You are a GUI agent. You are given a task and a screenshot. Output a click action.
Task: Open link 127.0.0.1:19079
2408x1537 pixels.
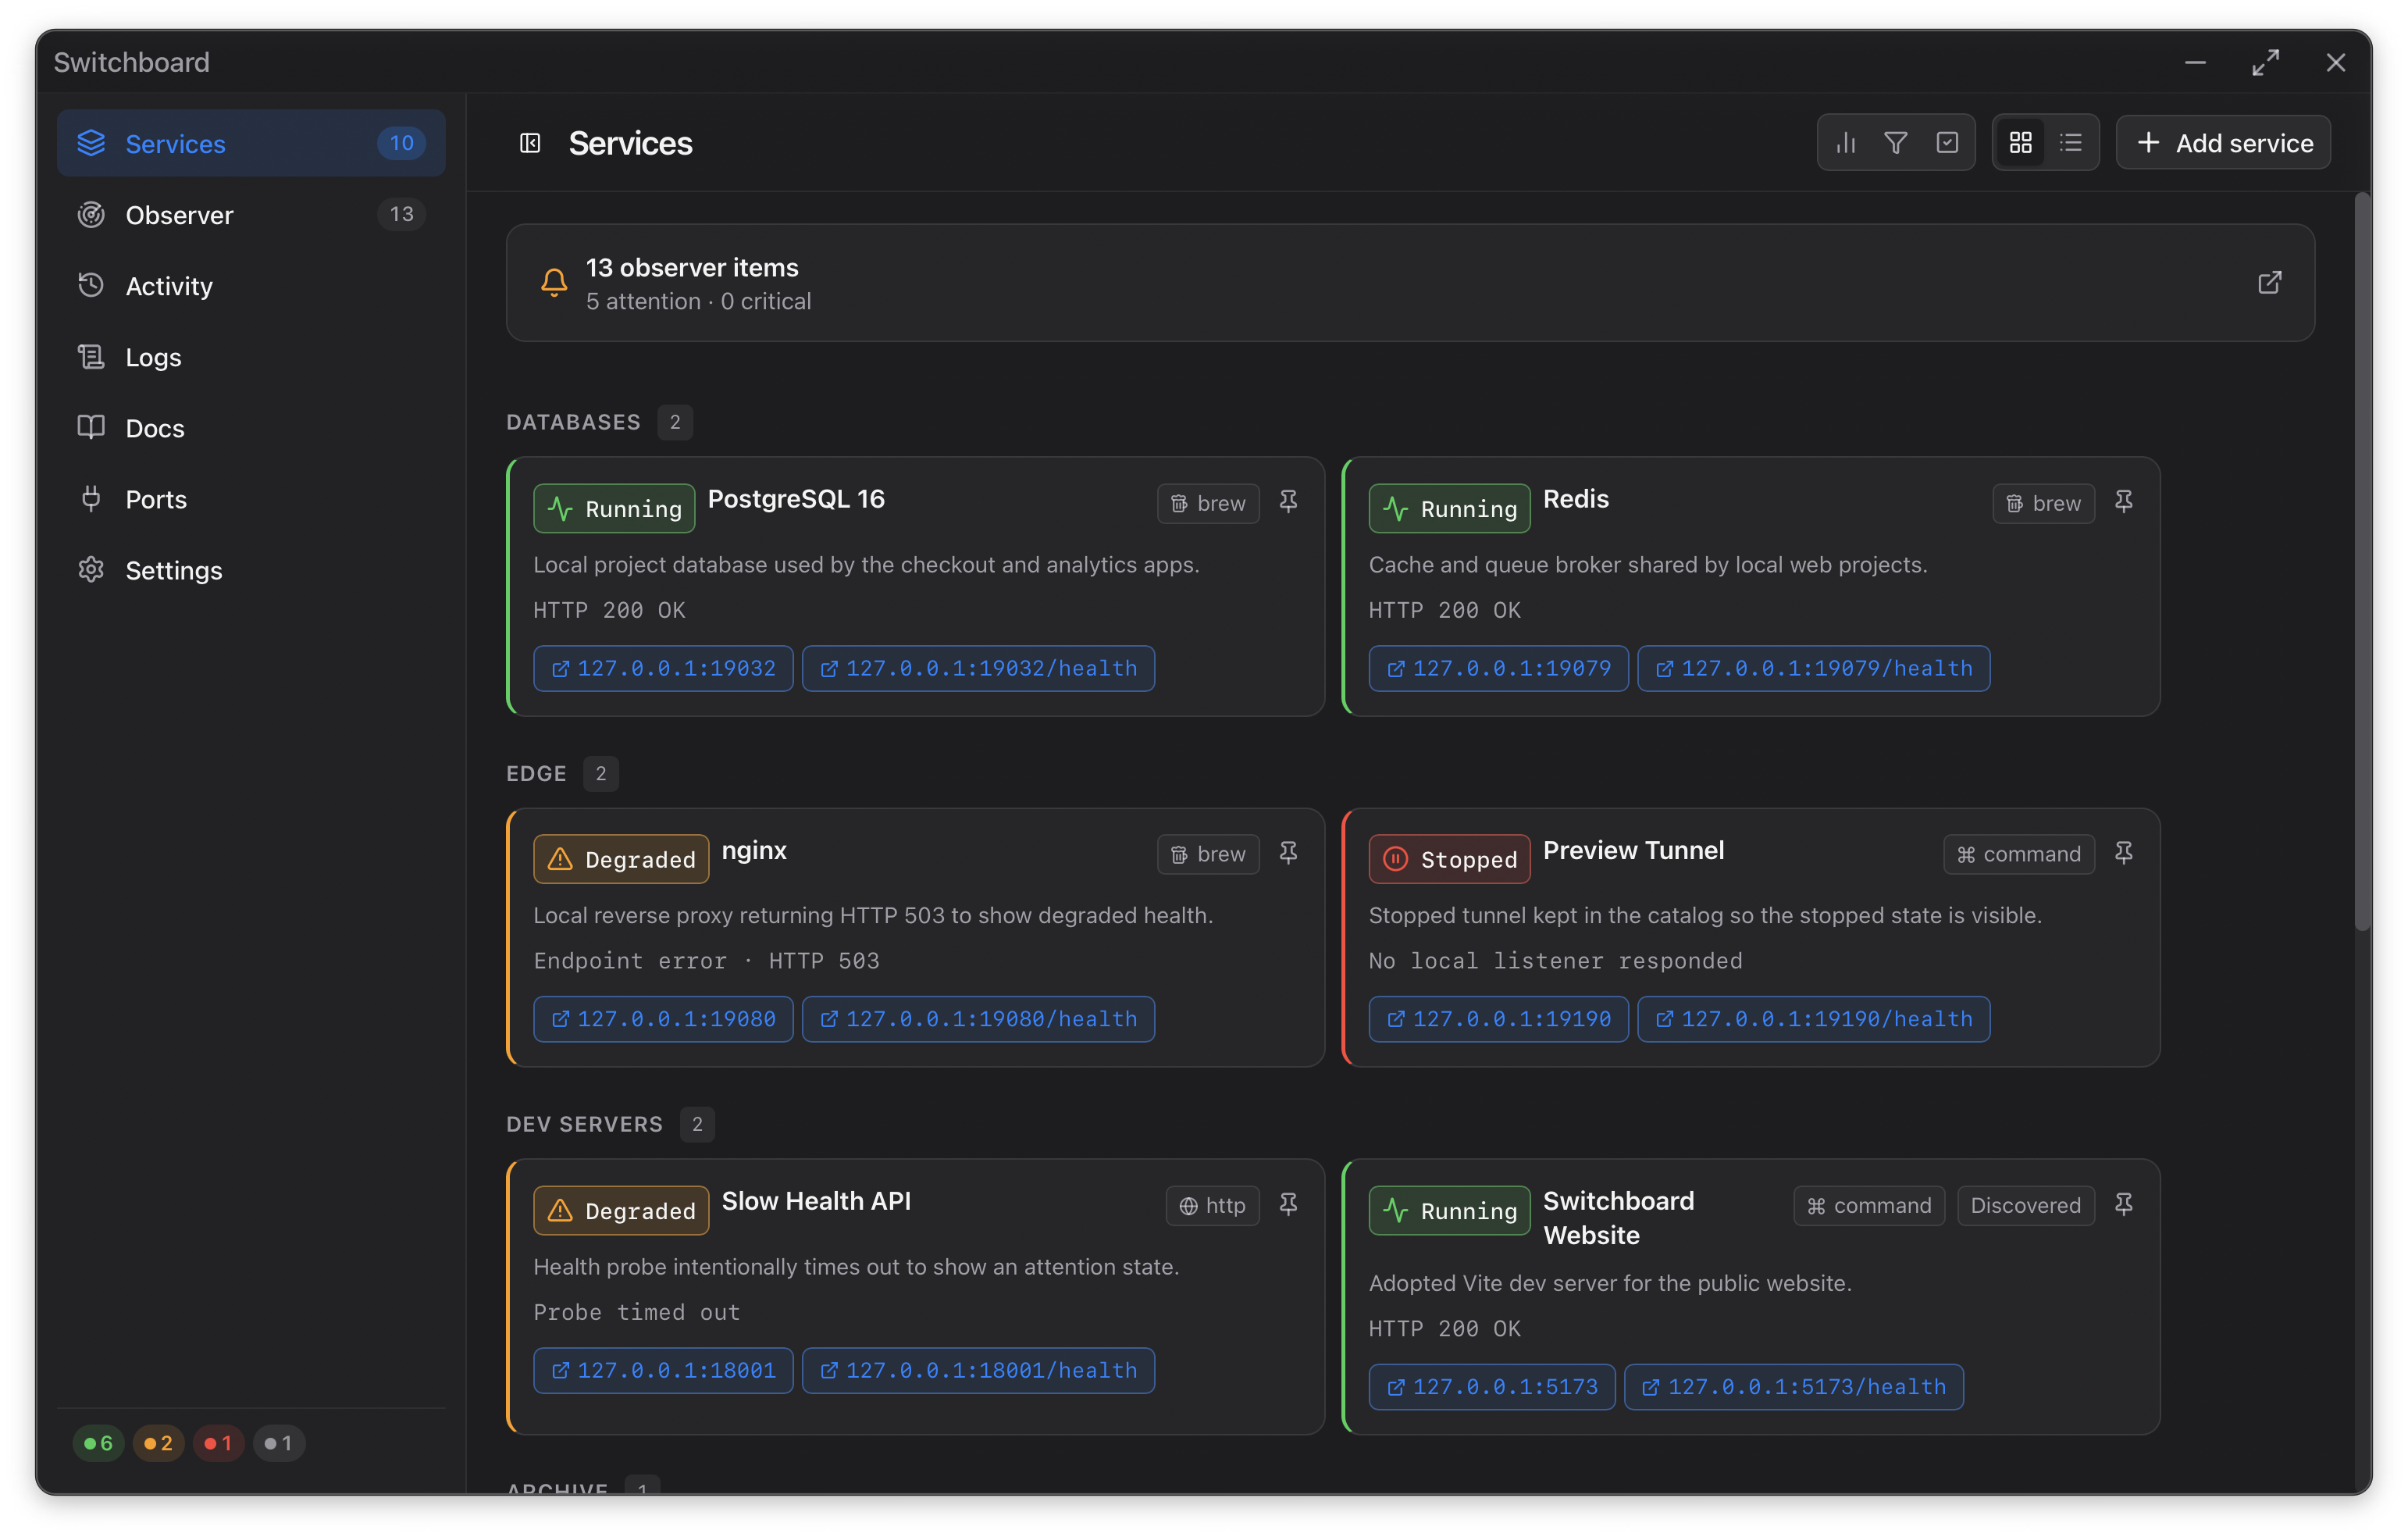pos(1498,668)
